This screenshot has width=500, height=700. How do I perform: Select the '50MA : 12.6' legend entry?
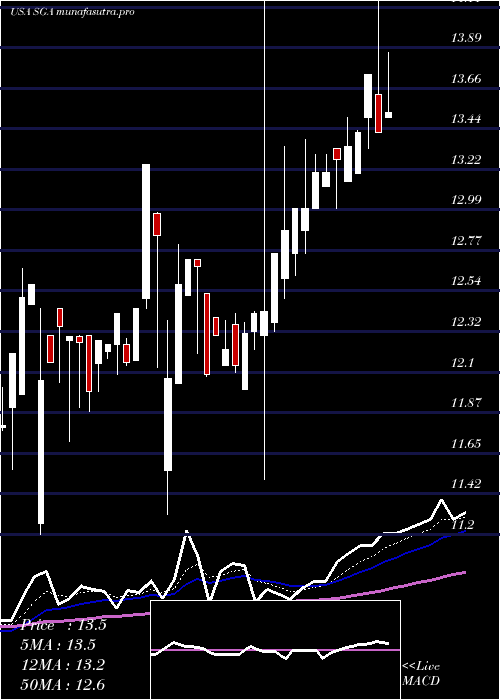point(63,684)
